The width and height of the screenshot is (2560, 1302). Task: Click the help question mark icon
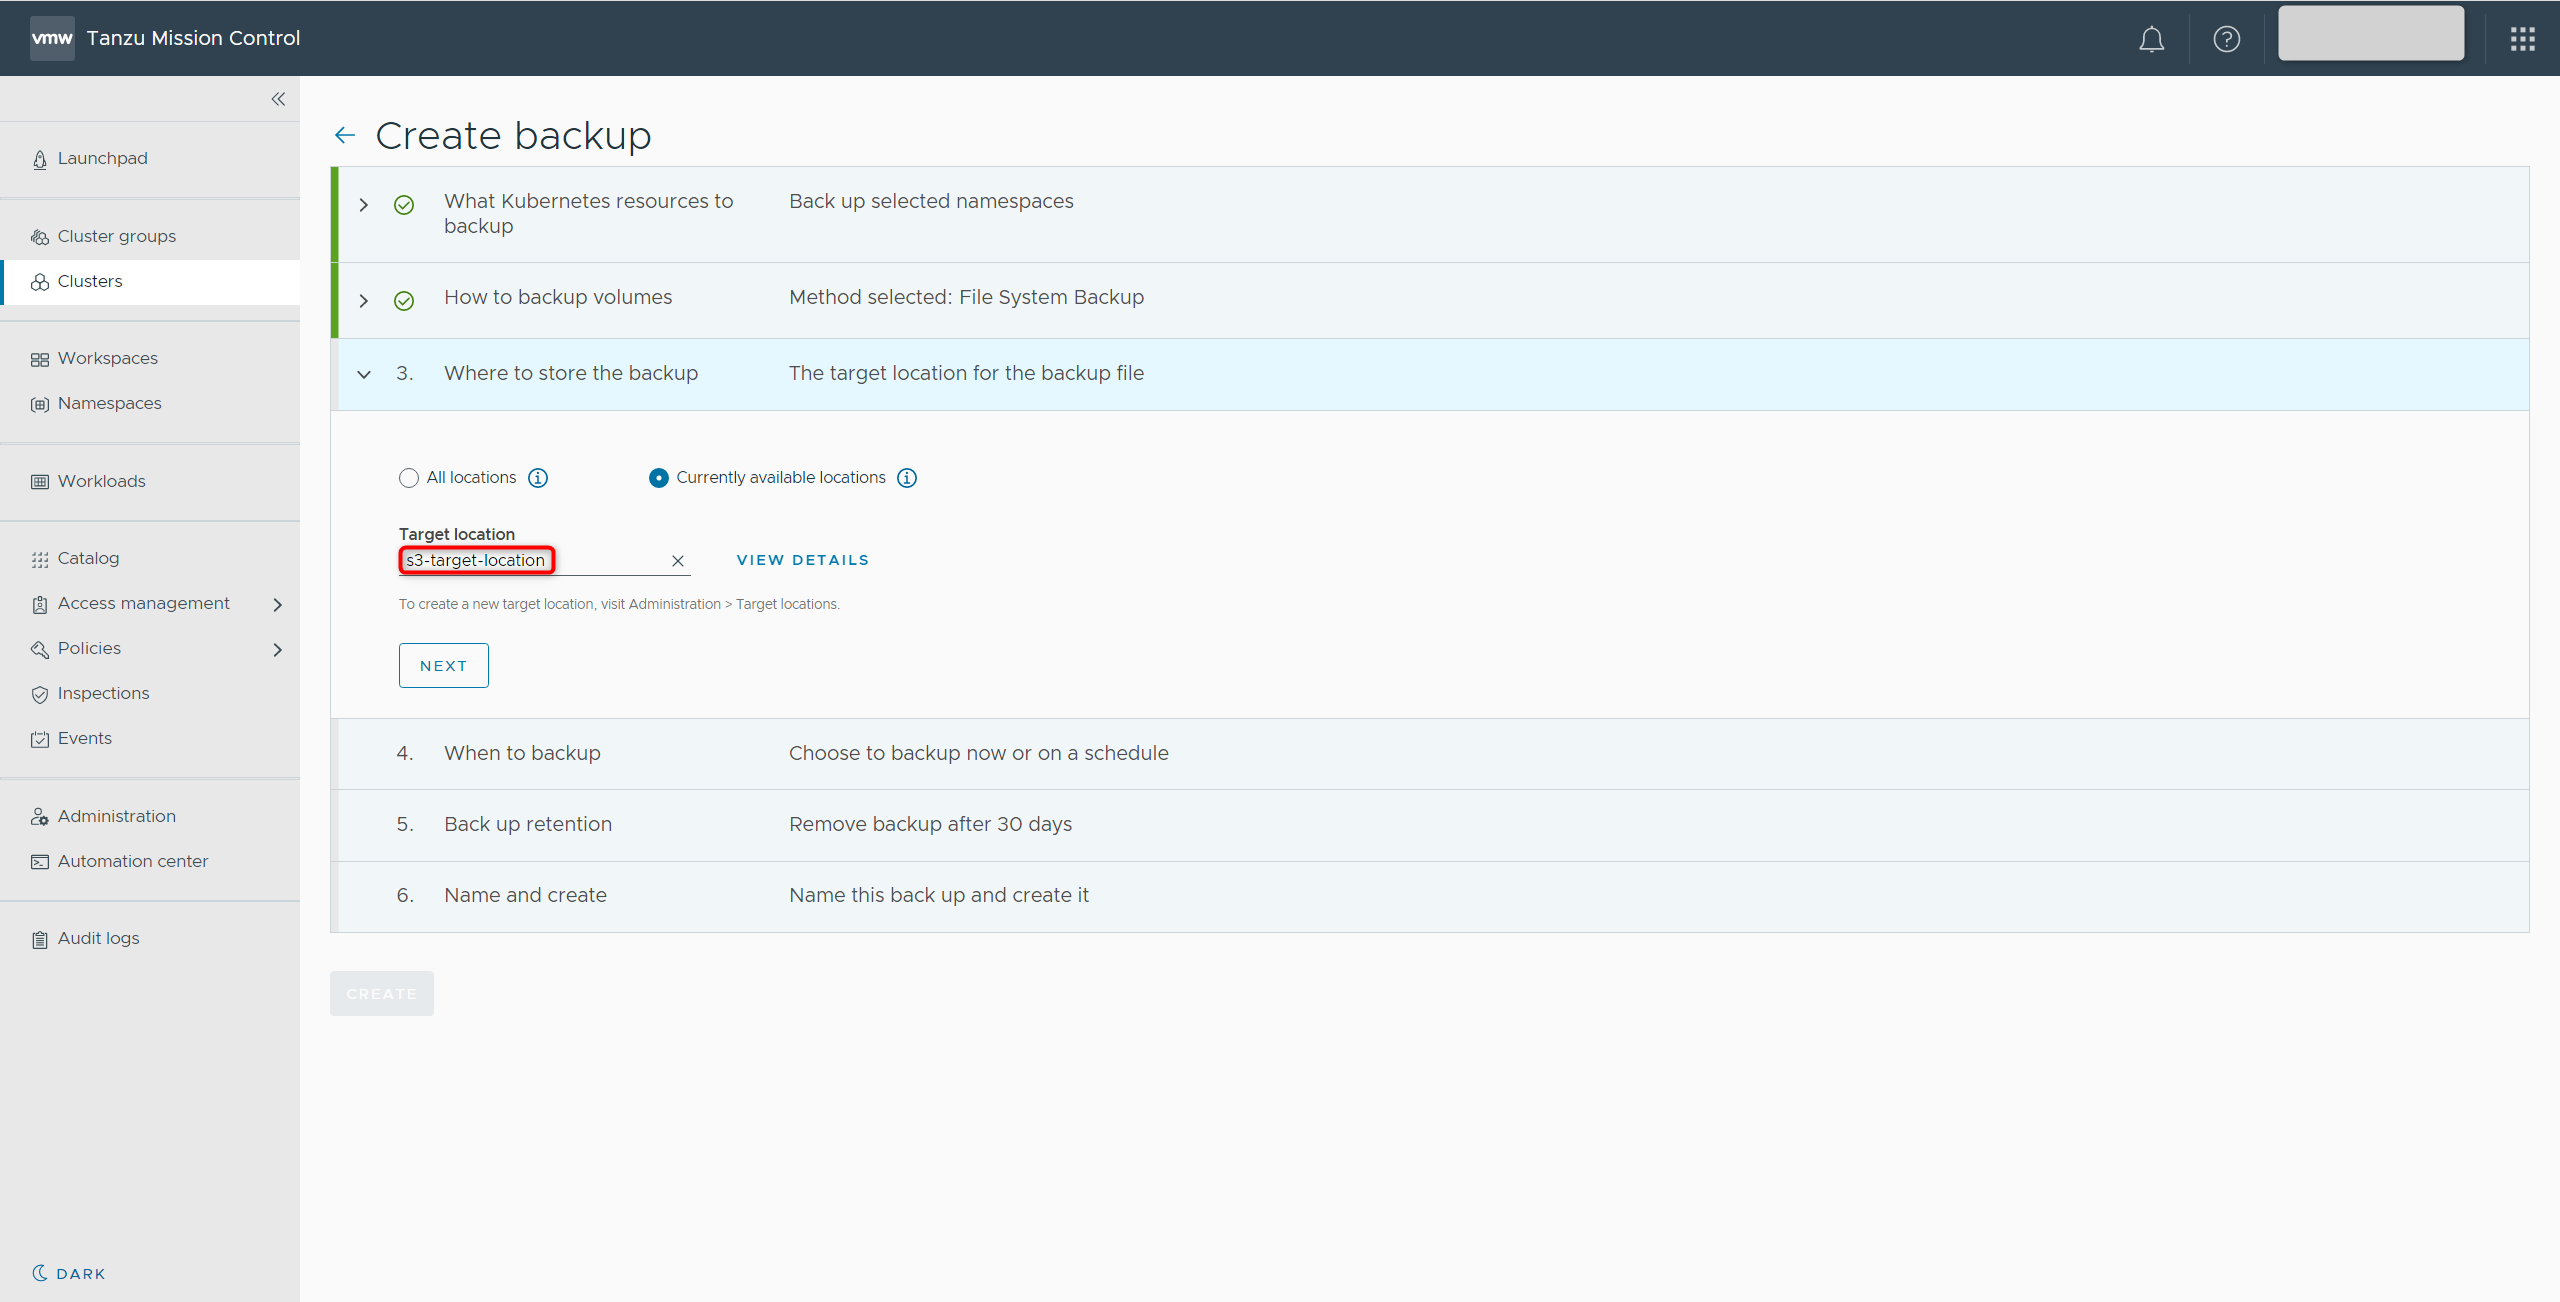[2226, 39]
